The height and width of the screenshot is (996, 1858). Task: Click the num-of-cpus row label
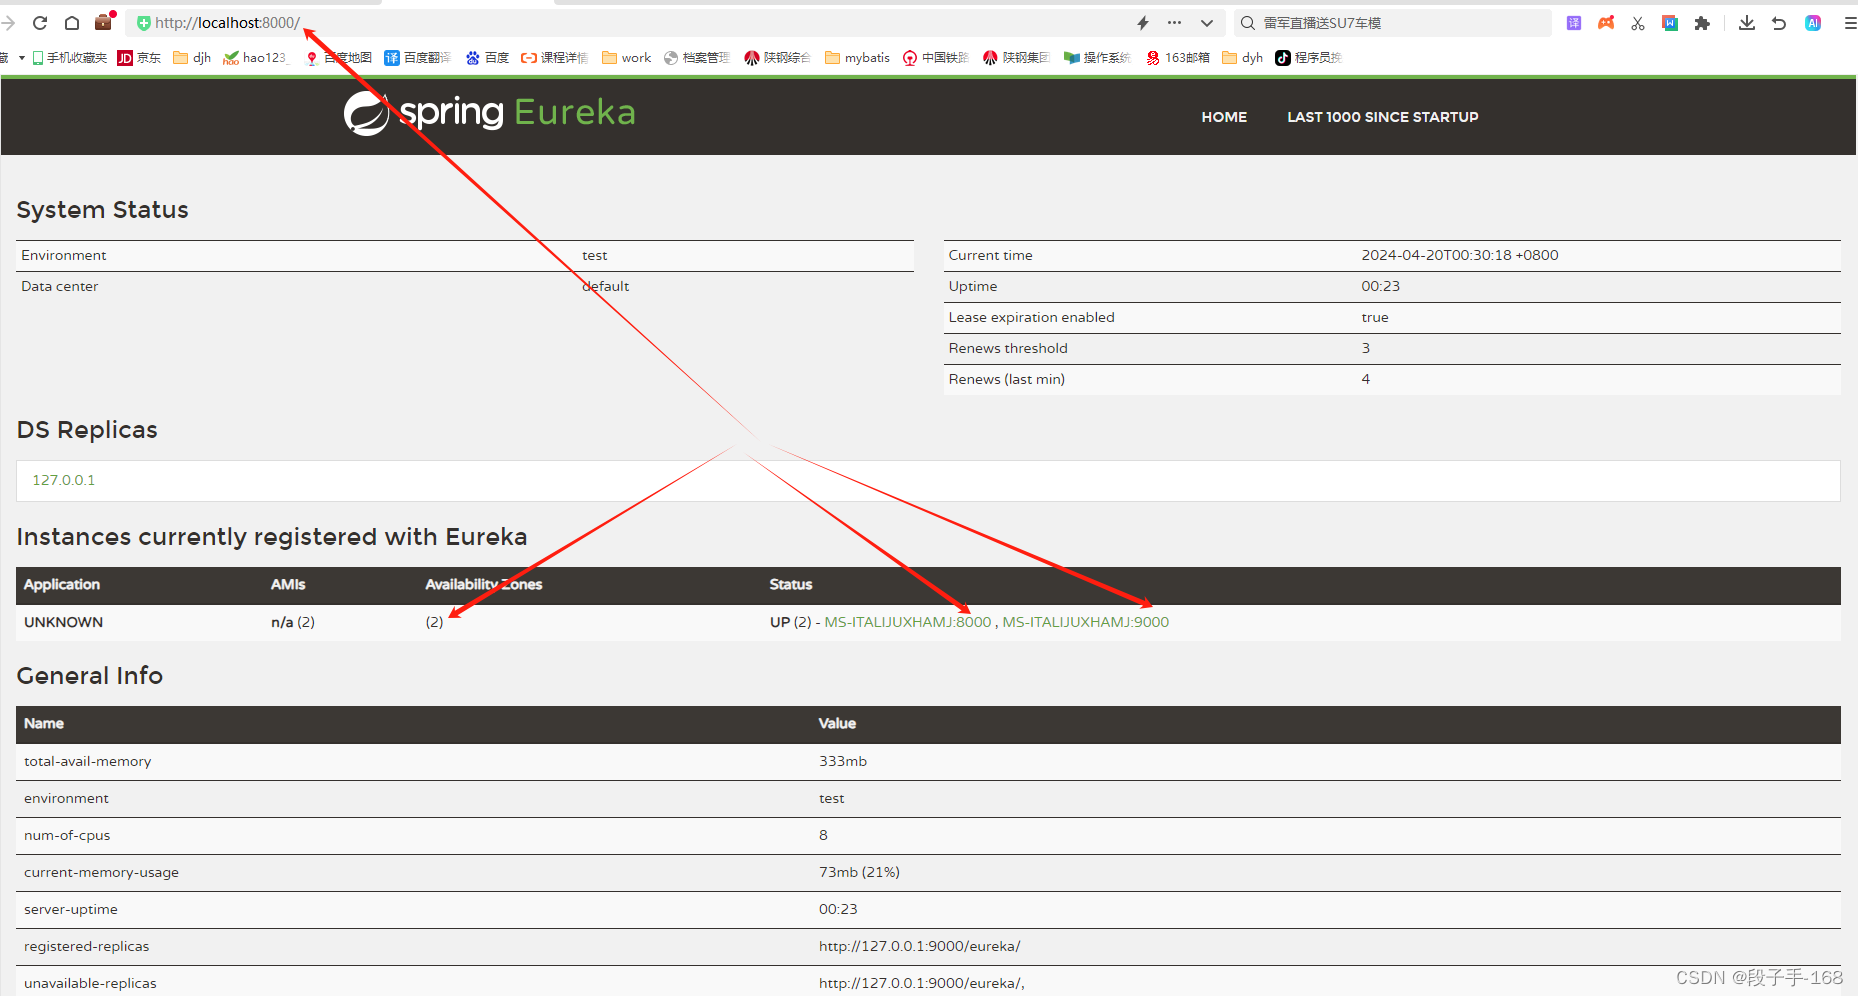[x=67, y=835]
